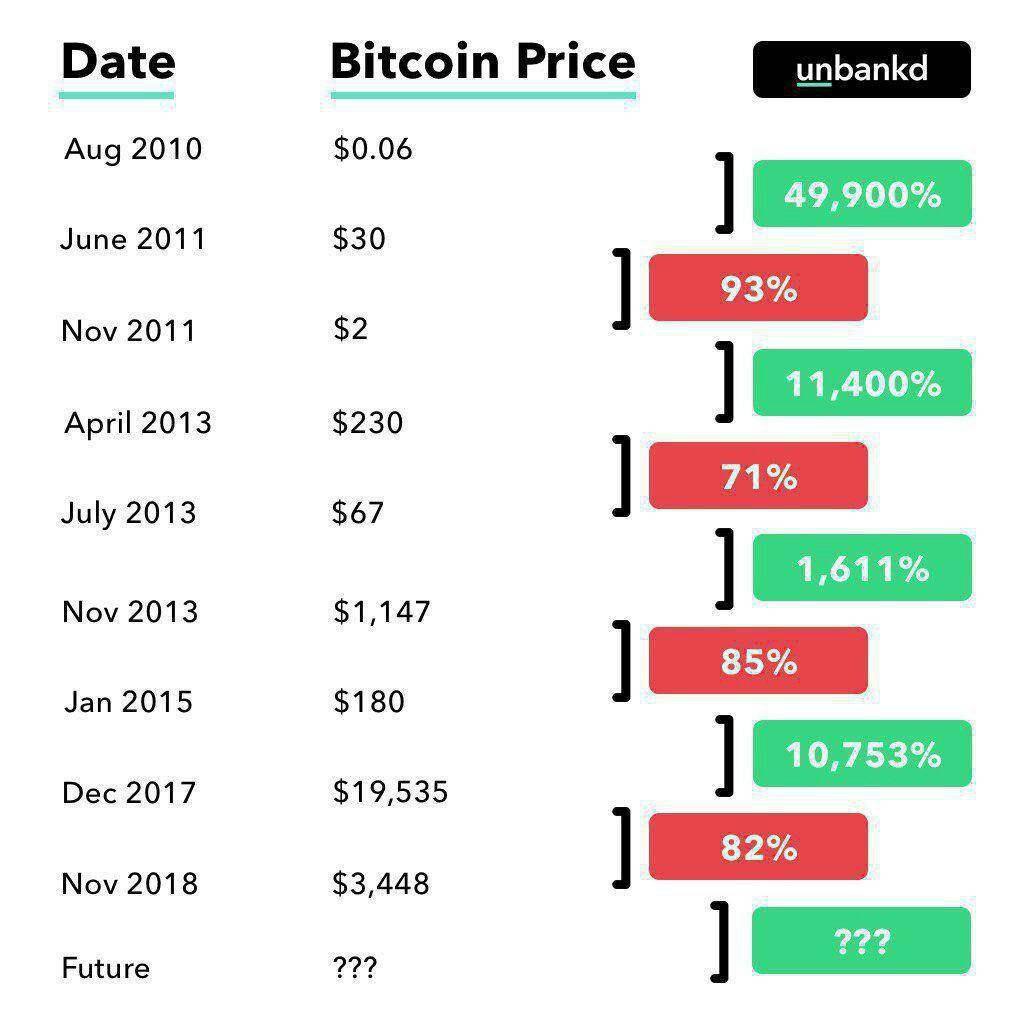
Task: Select the Future date label
Action: coord(106,968)
